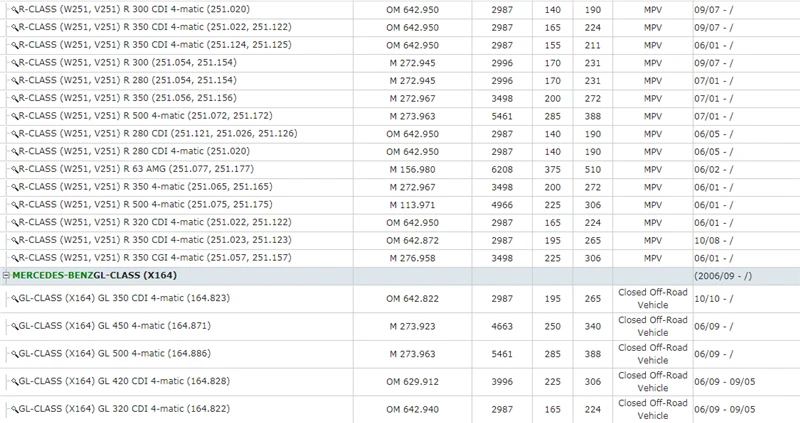Click magnifier icon beside GL 500 4-matic (164.886)

click(14, 354)
